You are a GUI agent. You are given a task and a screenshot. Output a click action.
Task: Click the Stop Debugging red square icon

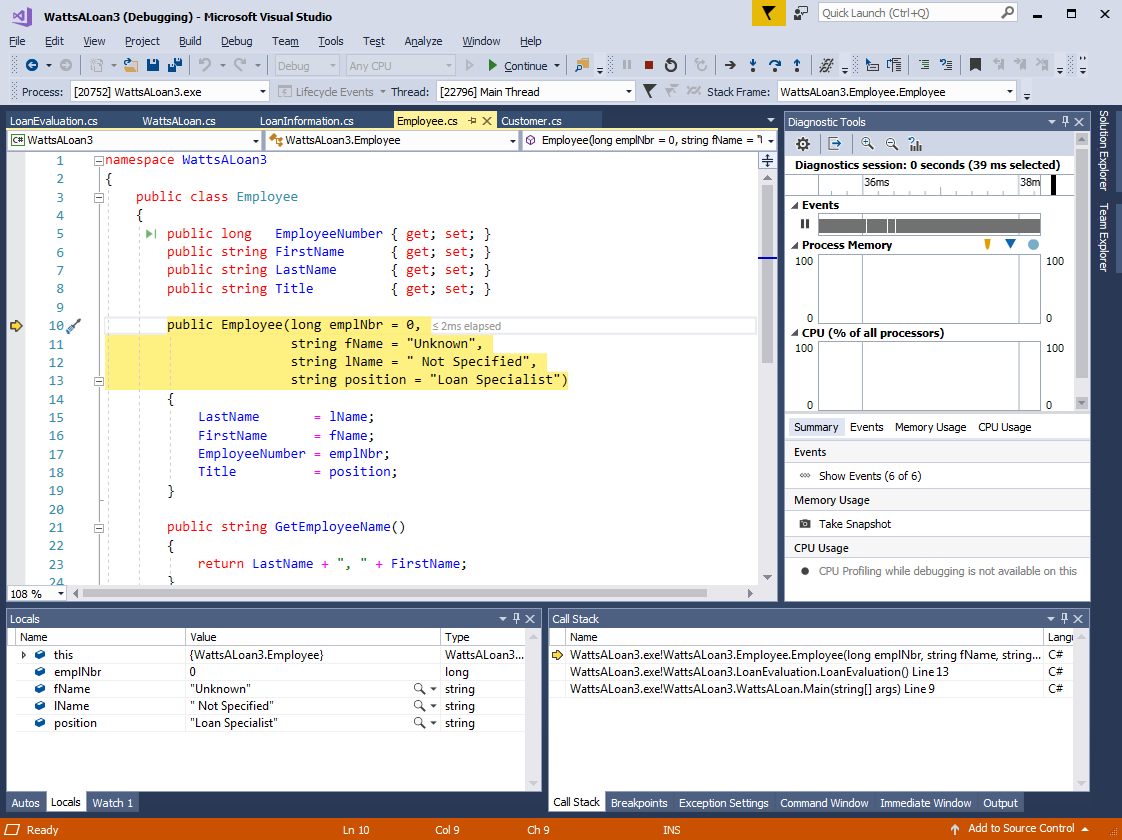click(x=649, y=65)
